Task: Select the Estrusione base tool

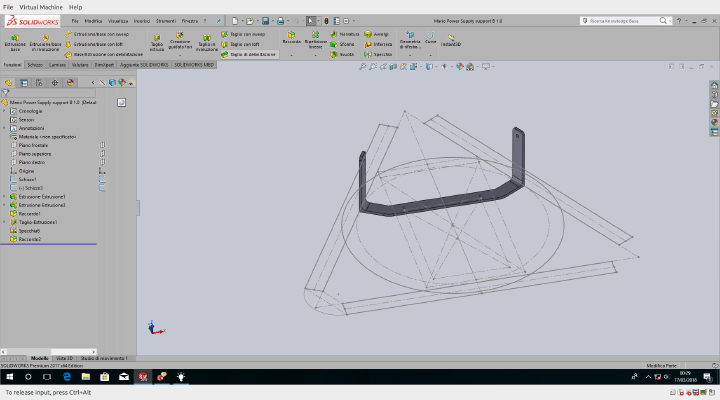Action: click(x=15, y=42)
